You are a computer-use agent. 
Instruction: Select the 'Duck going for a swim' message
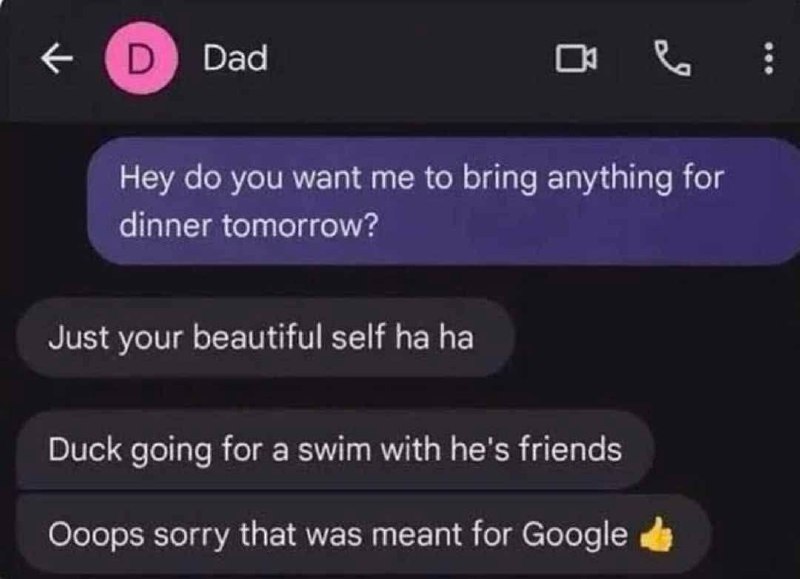pyautogui.click(x=334, y=449)
